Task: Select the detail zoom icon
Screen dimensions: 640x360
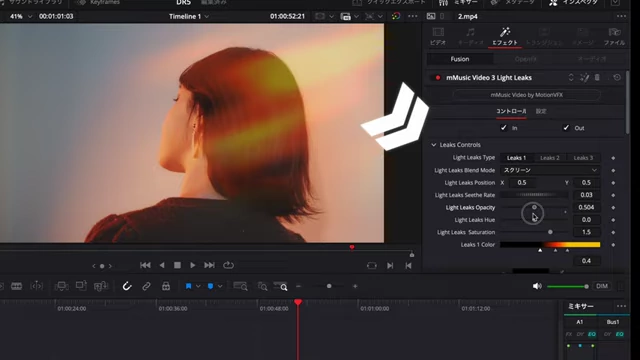Action: [x=262, y=287]
